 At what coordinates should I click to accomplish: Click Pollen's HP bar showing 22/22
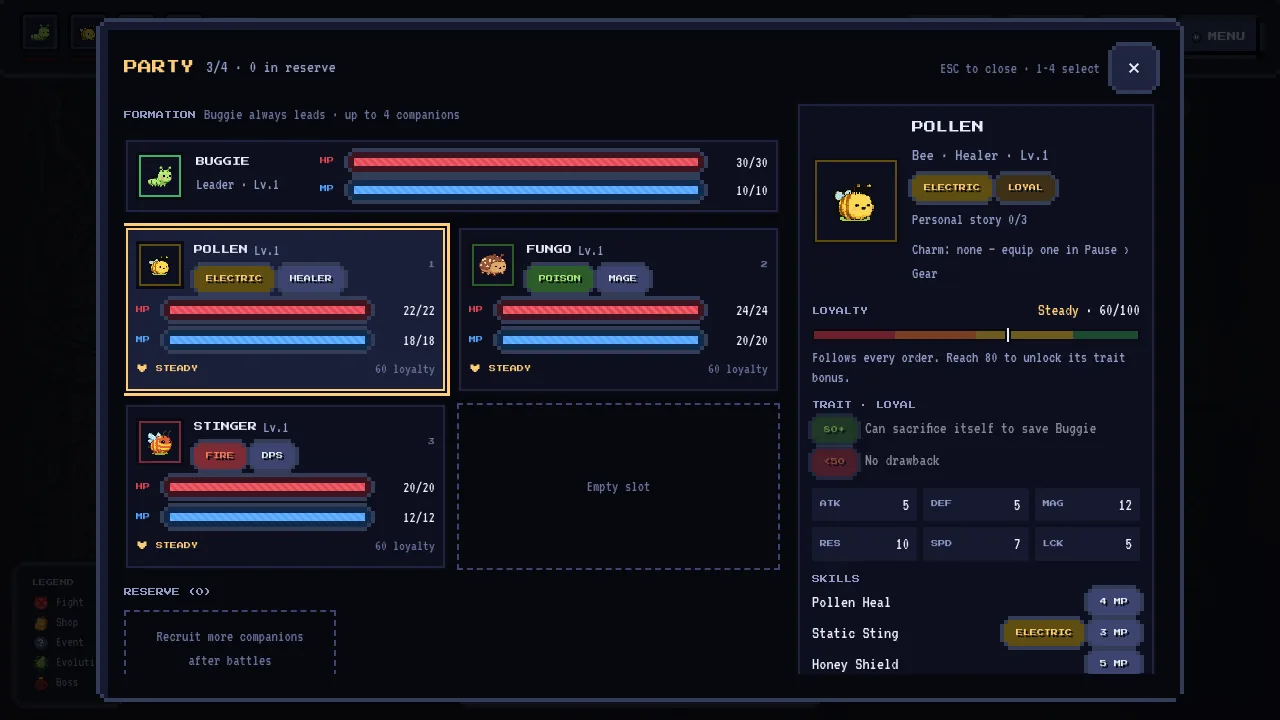pos(267,311)
